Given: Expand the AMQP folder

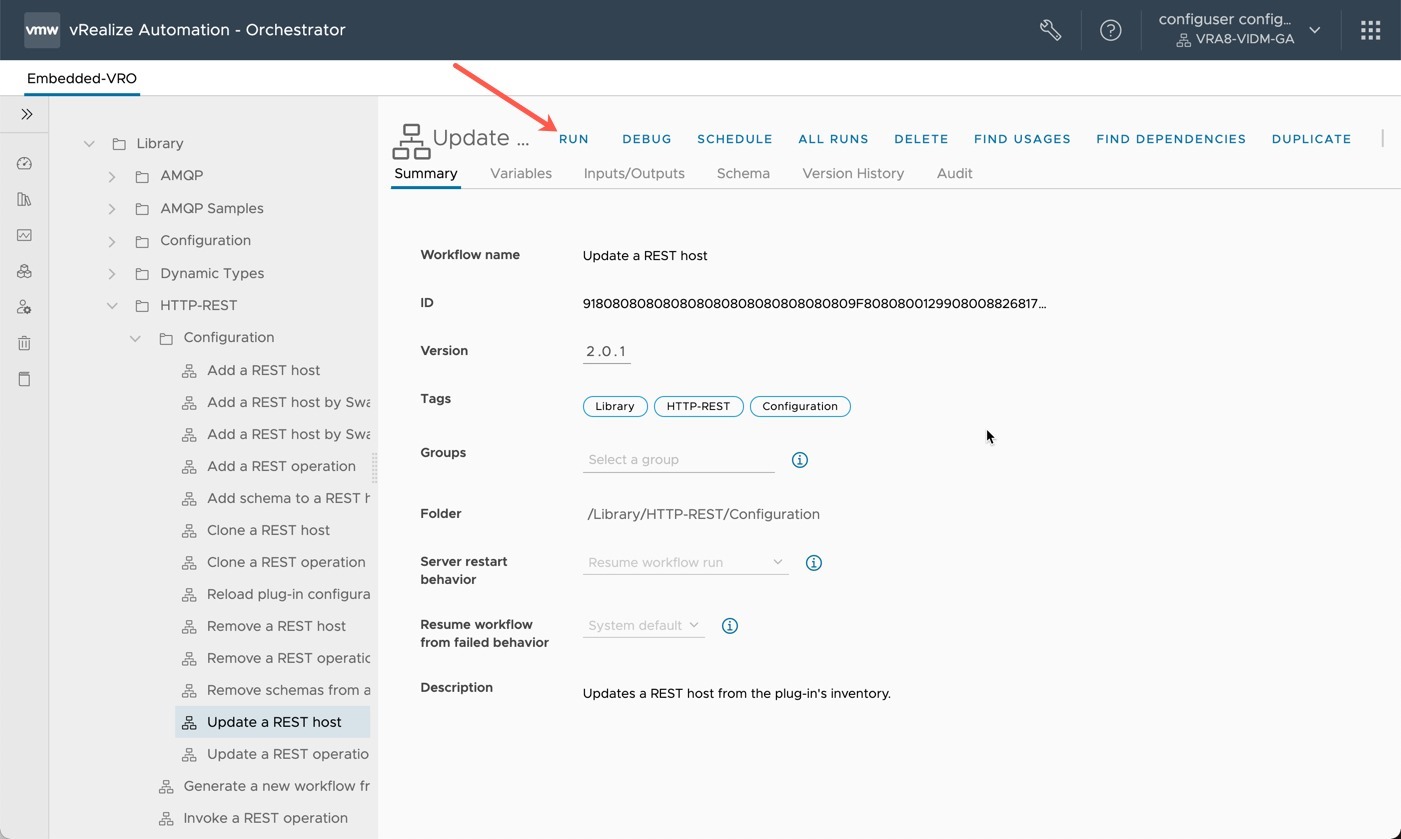Looking at the screenshot, I should tap(112, 176).
